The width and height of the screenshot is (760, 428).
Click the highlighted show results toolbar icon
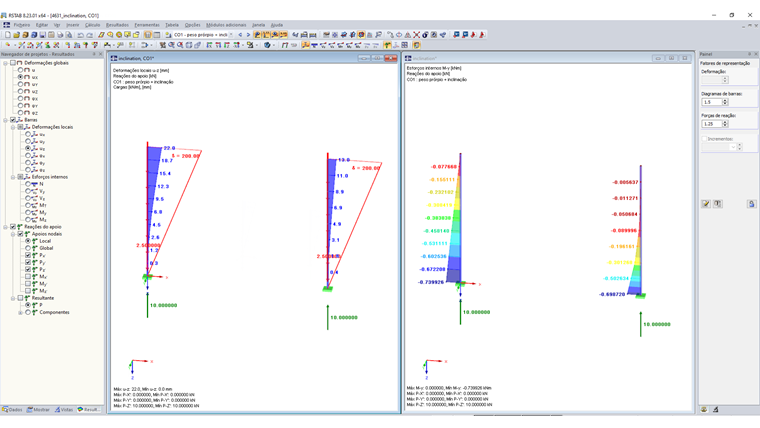pos(257,35)
